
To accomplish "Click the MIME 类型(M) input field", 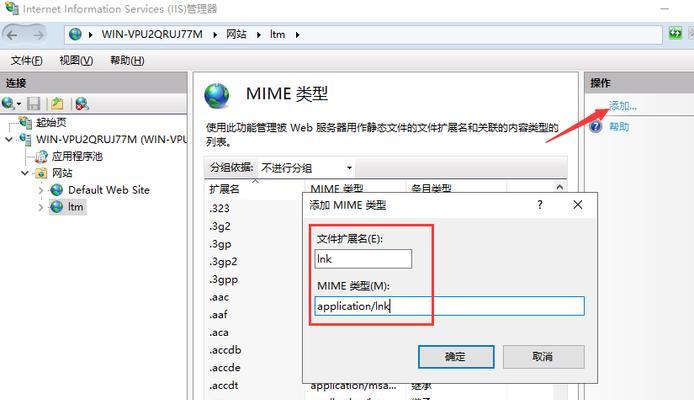I will click(449, 306).
